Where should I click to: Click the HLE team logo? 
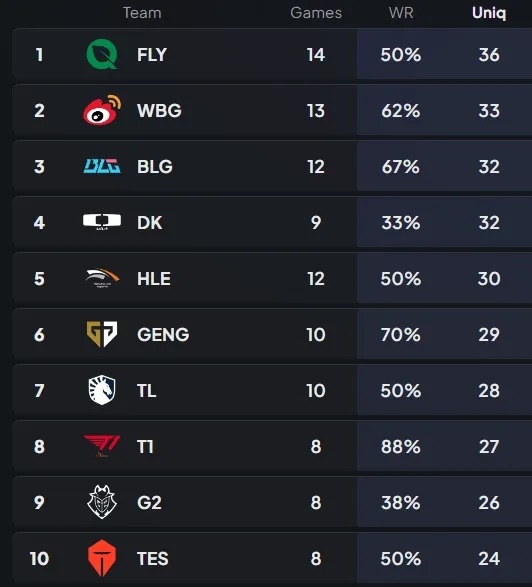[102, 278]
